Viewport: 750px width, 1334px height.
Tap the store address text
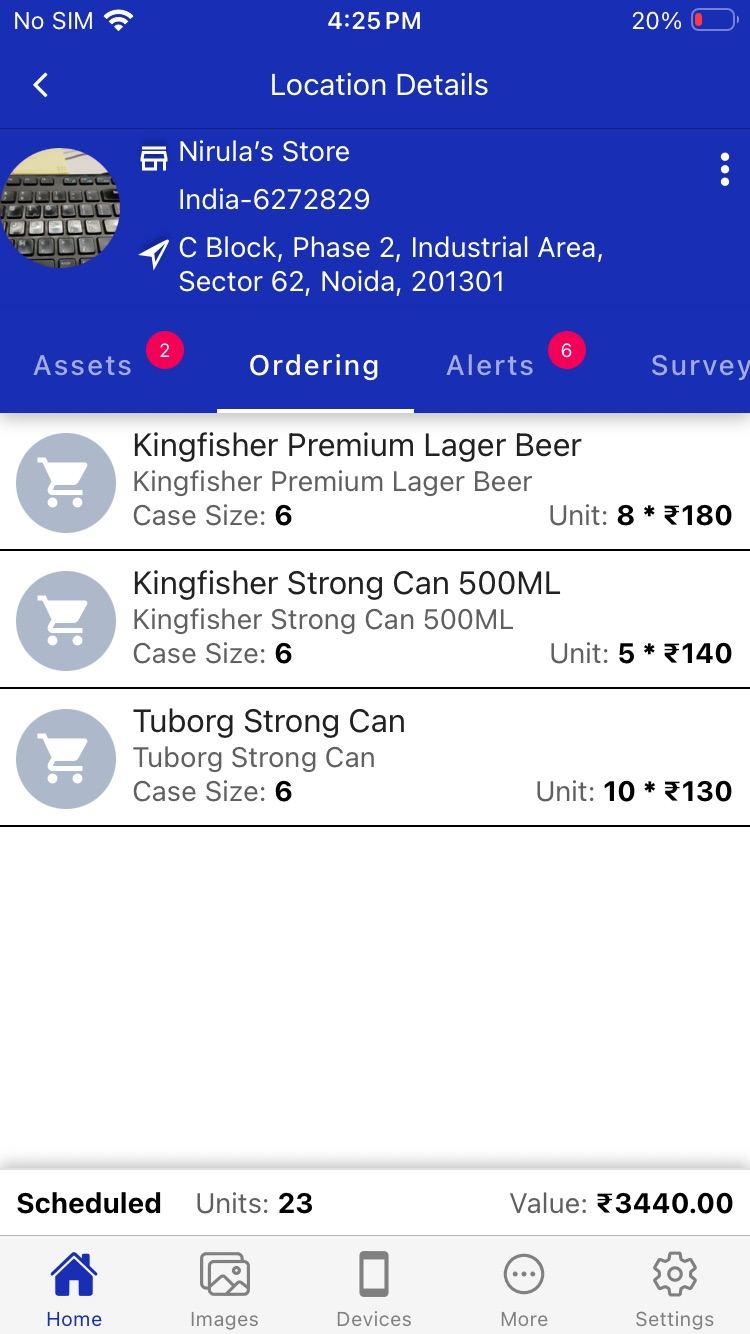coord(390,264)
